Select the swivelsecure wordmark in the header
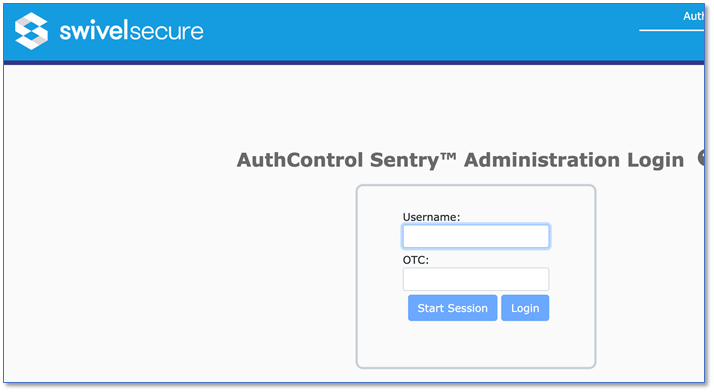714x392 pixels. (x=131, y=31)
